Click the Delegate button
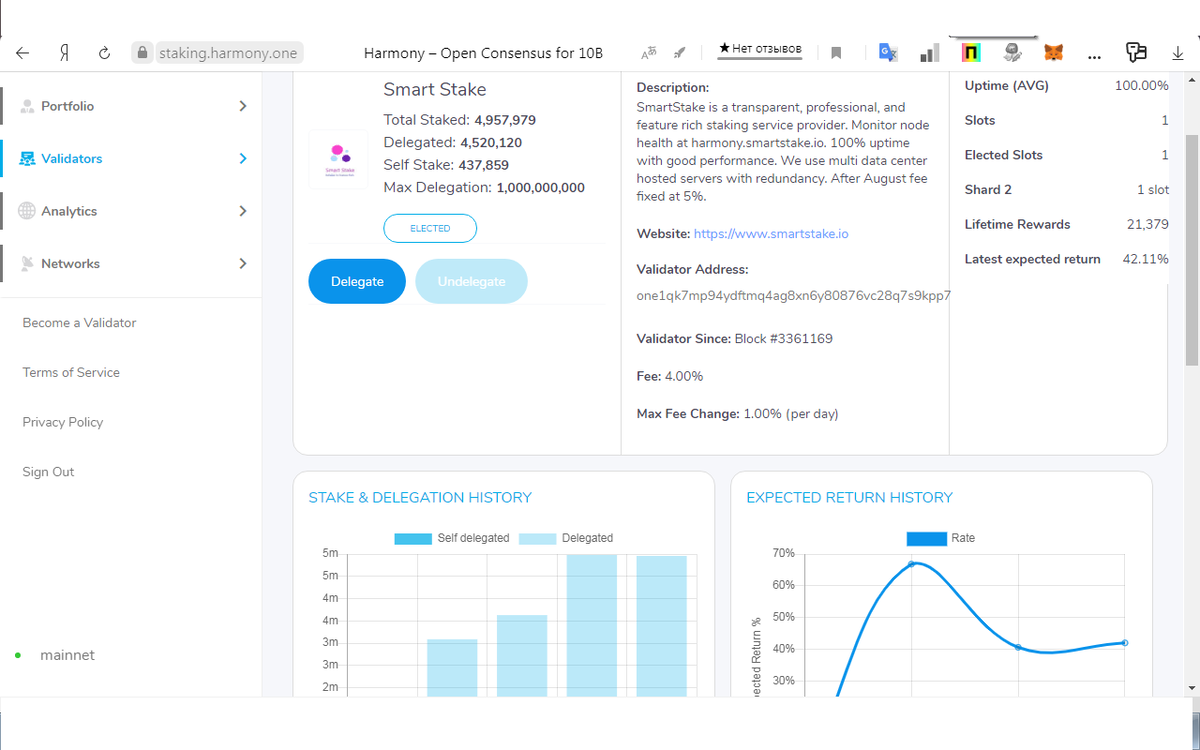This screenshot has height=750, width=1200. coord(357,281)
